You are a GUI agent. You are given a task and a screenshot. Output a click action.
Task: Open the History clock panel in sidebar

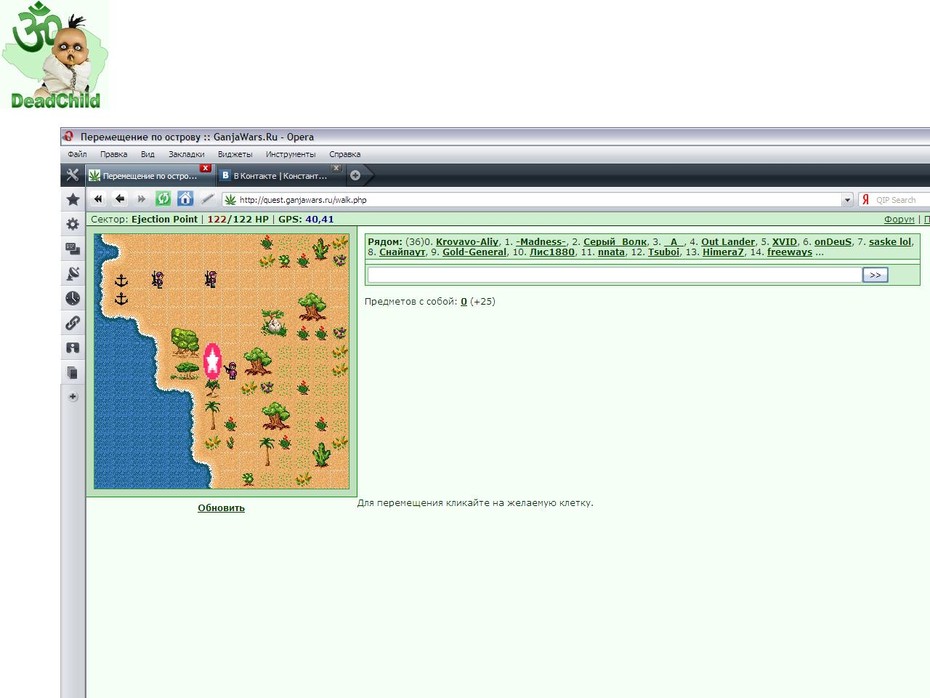[73, 298]
